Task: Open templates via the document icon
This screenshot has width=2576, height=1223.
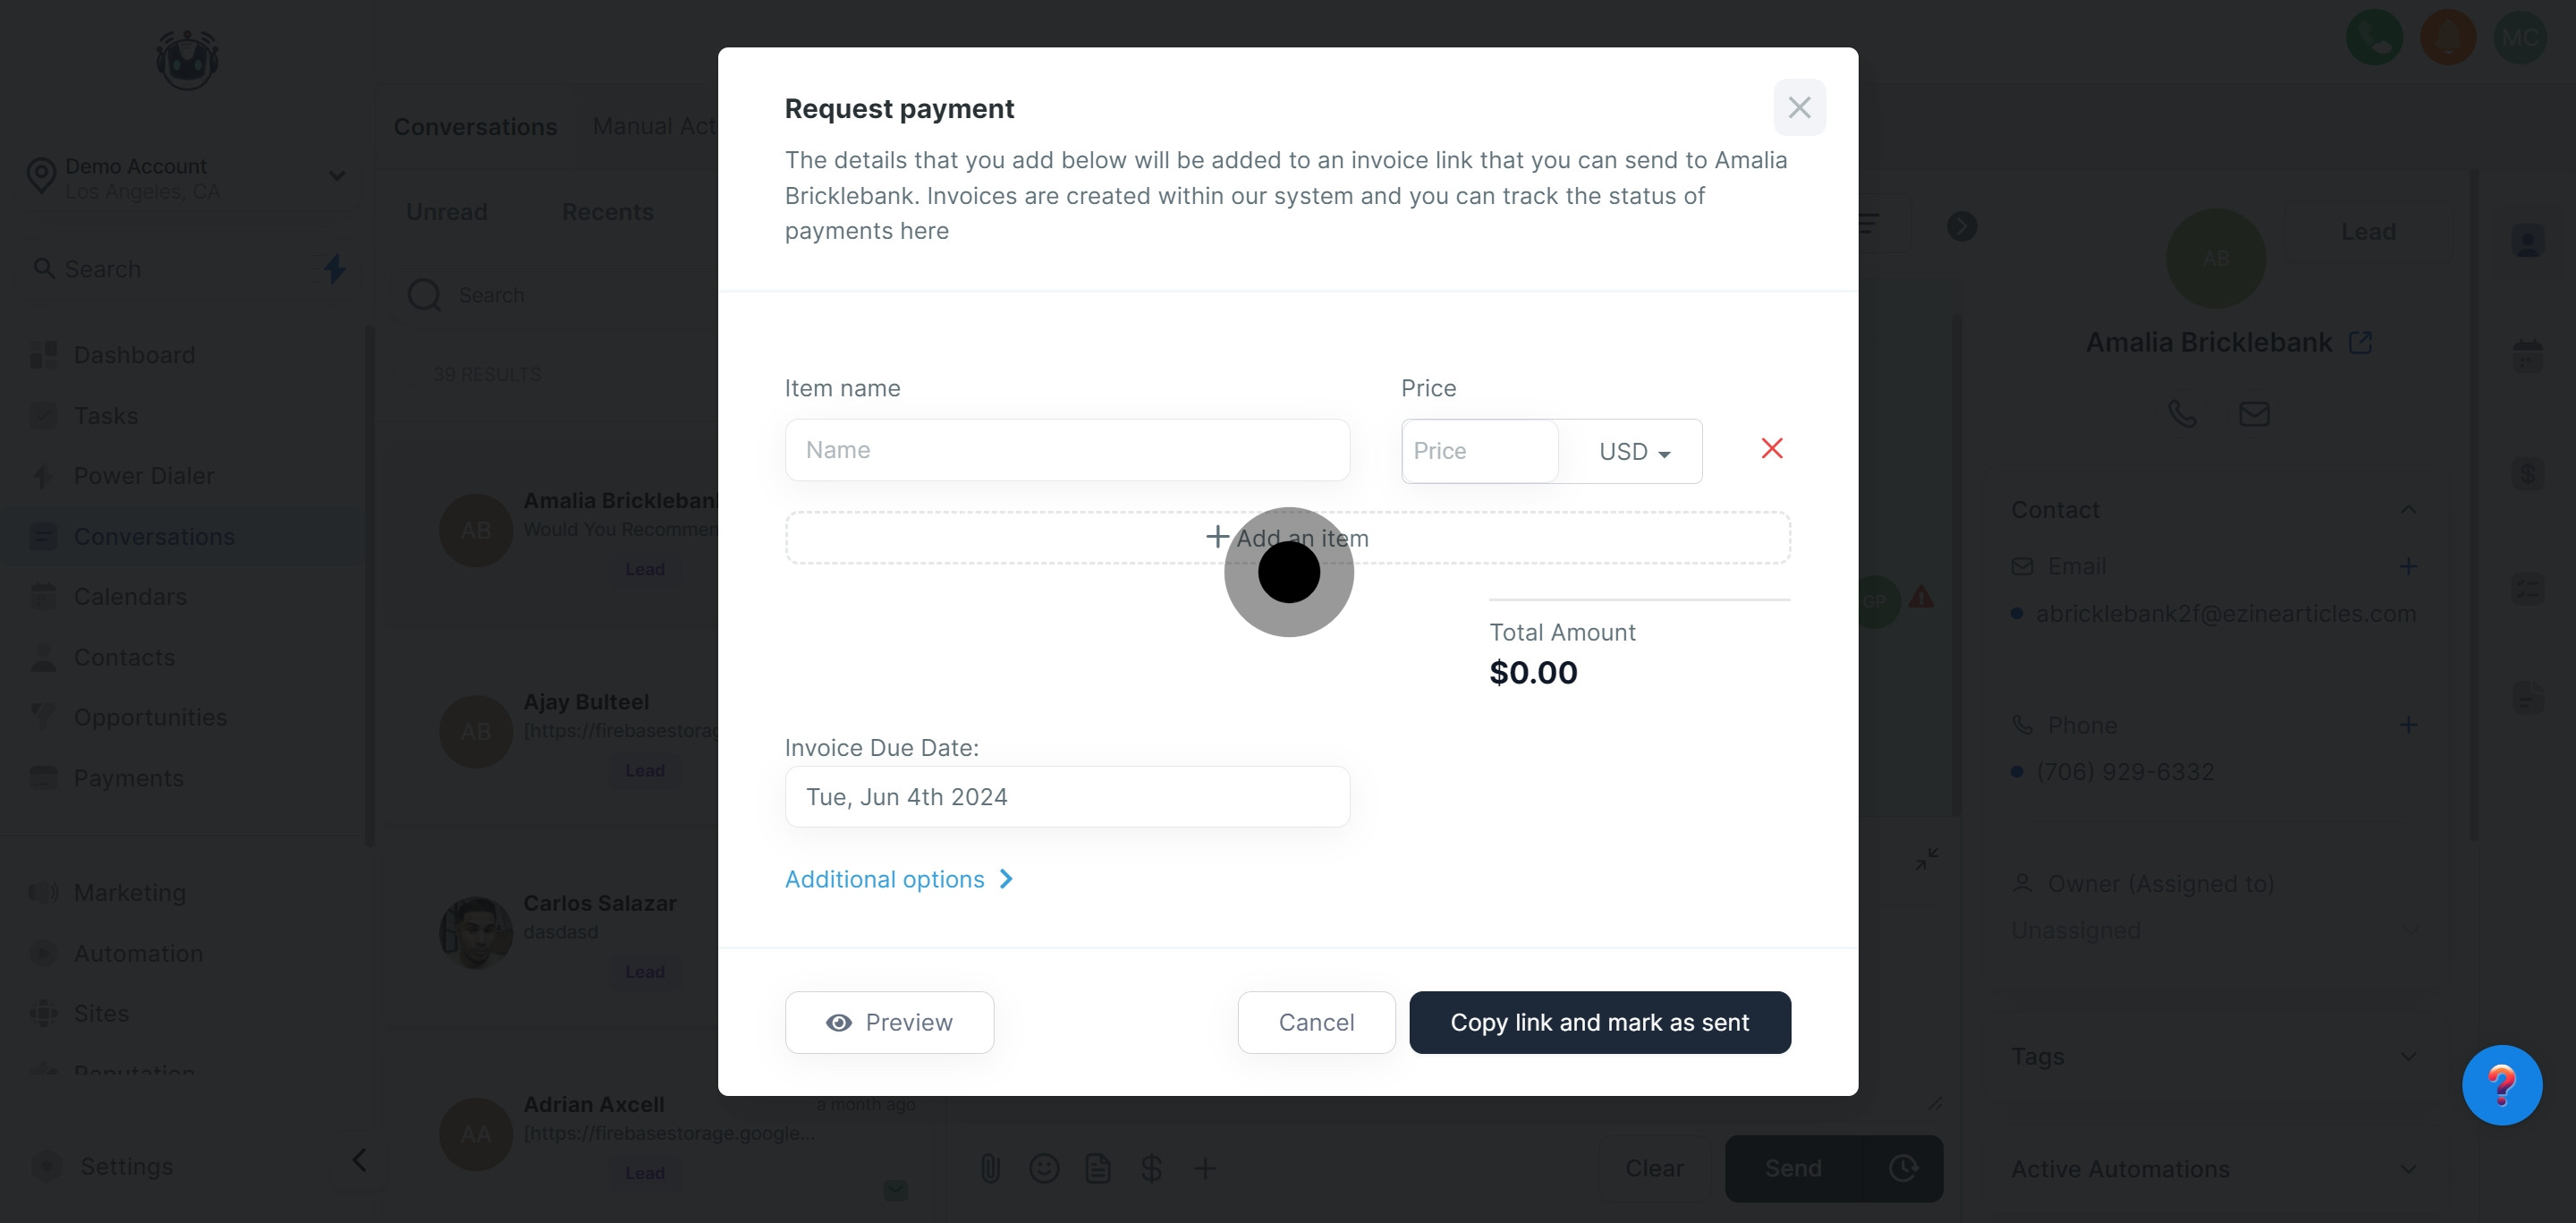Action: (x=1098, y=1168)
